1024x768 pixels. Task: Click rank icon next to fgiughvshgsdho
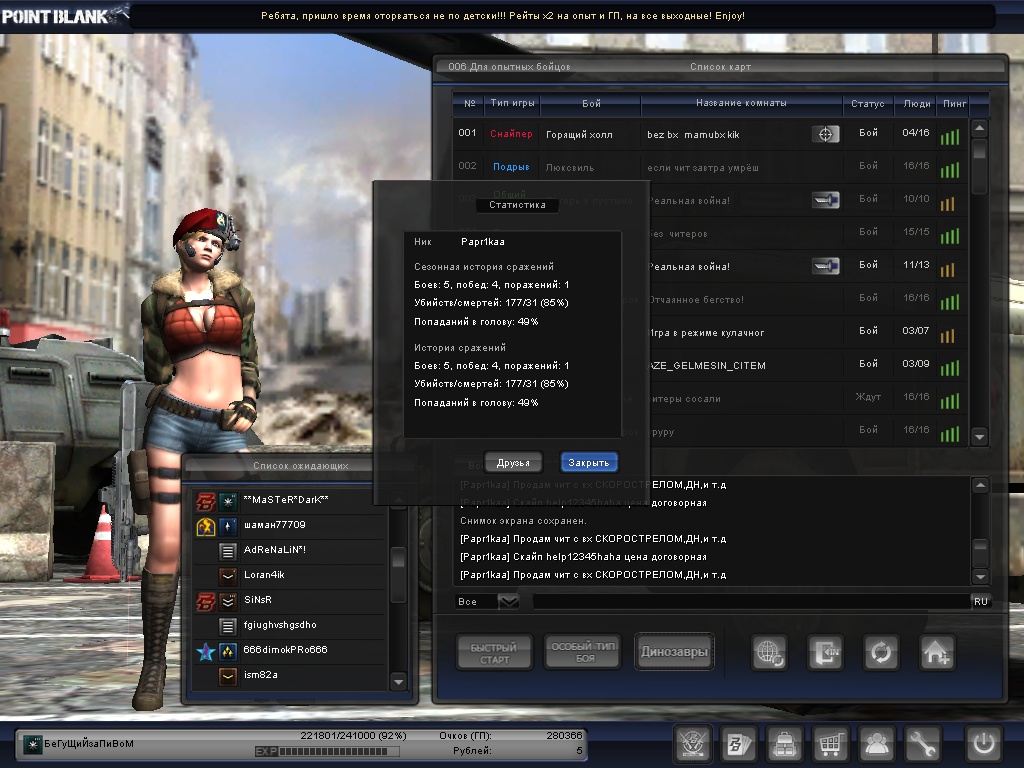click(227, 626)
